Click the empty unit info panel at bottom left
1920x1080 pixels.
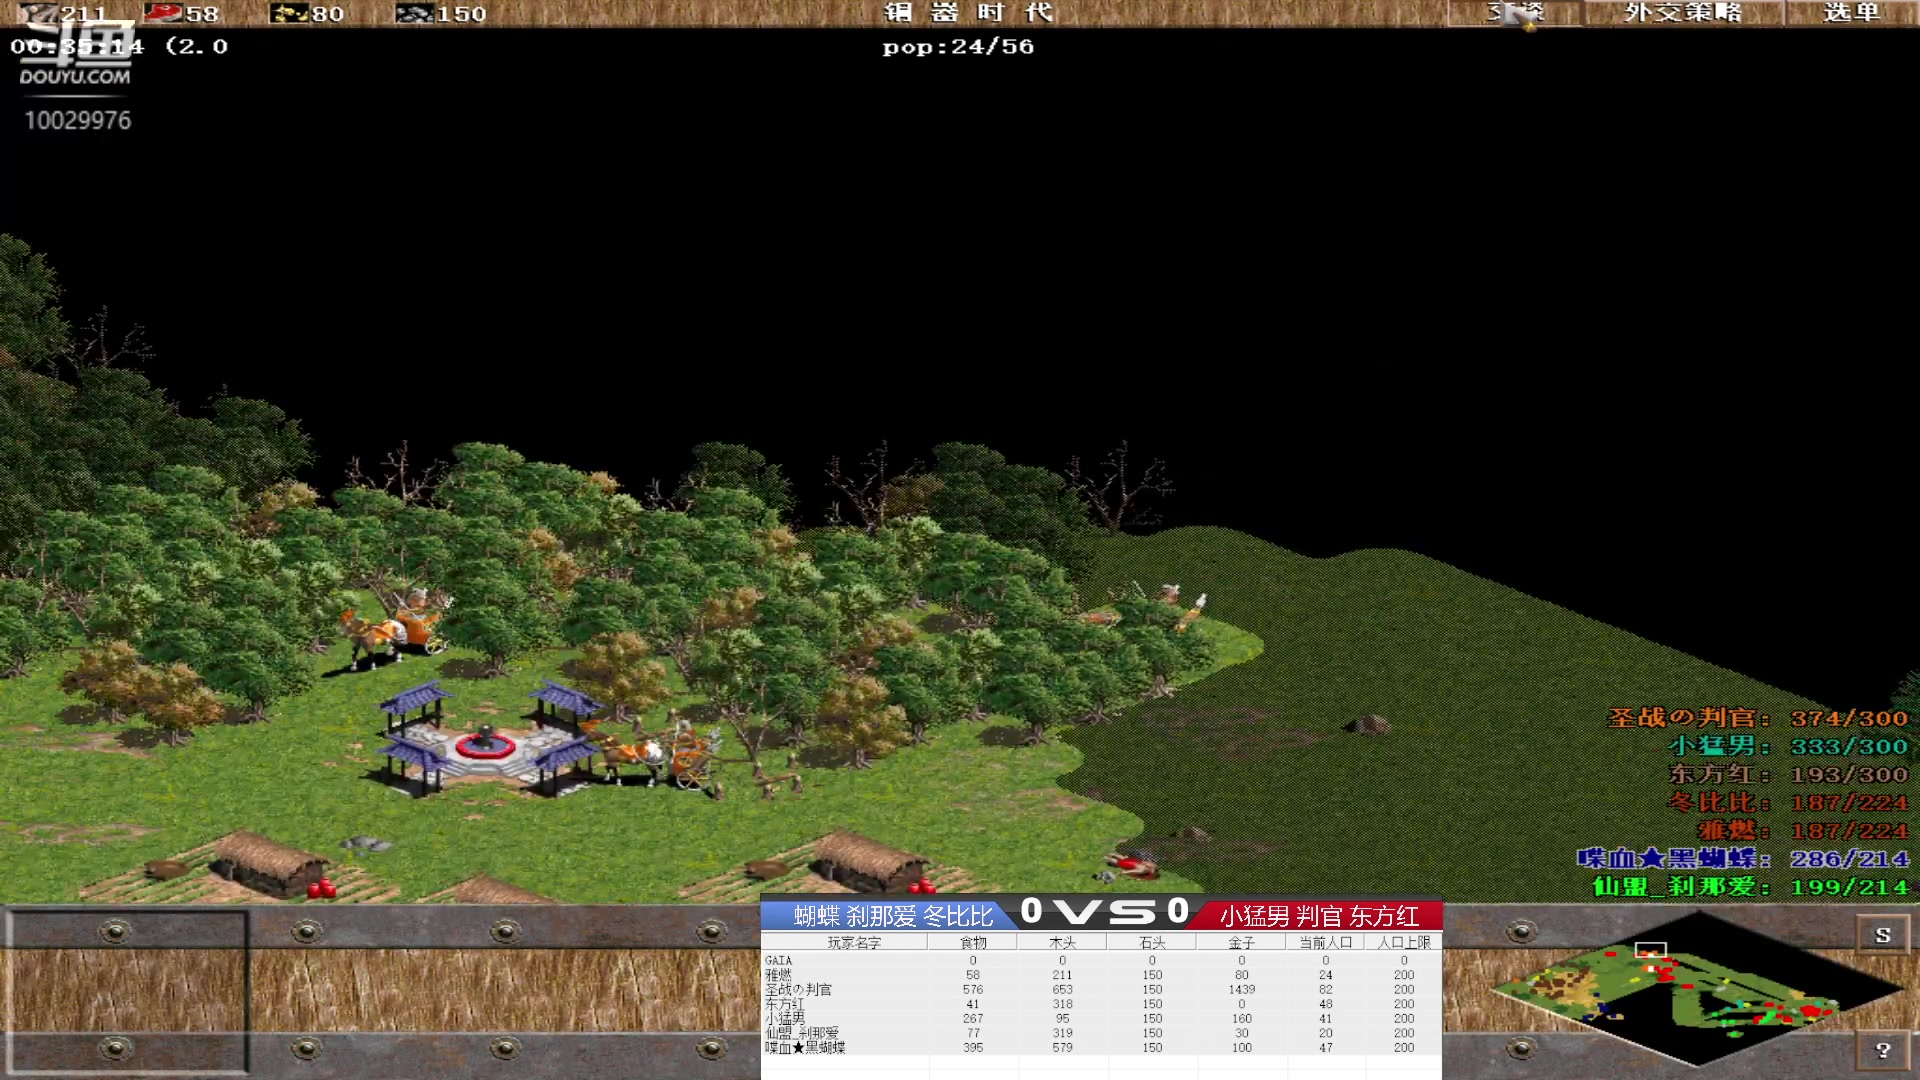tap(126, 990)
